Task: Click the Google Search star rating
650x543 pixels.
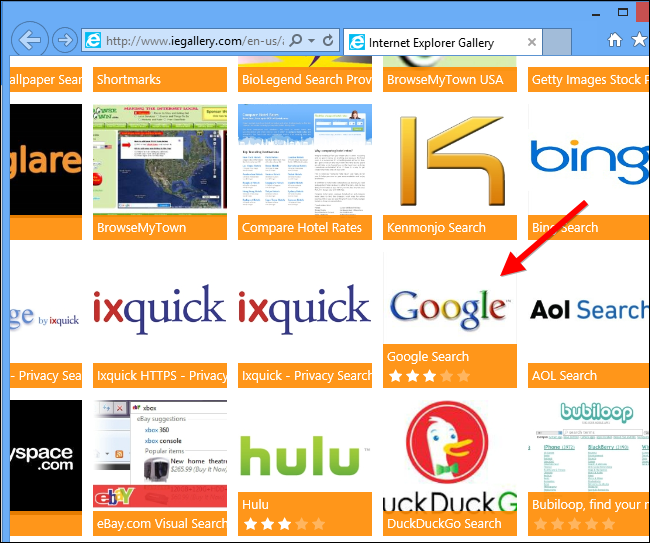Action: (x=429, y=376)
